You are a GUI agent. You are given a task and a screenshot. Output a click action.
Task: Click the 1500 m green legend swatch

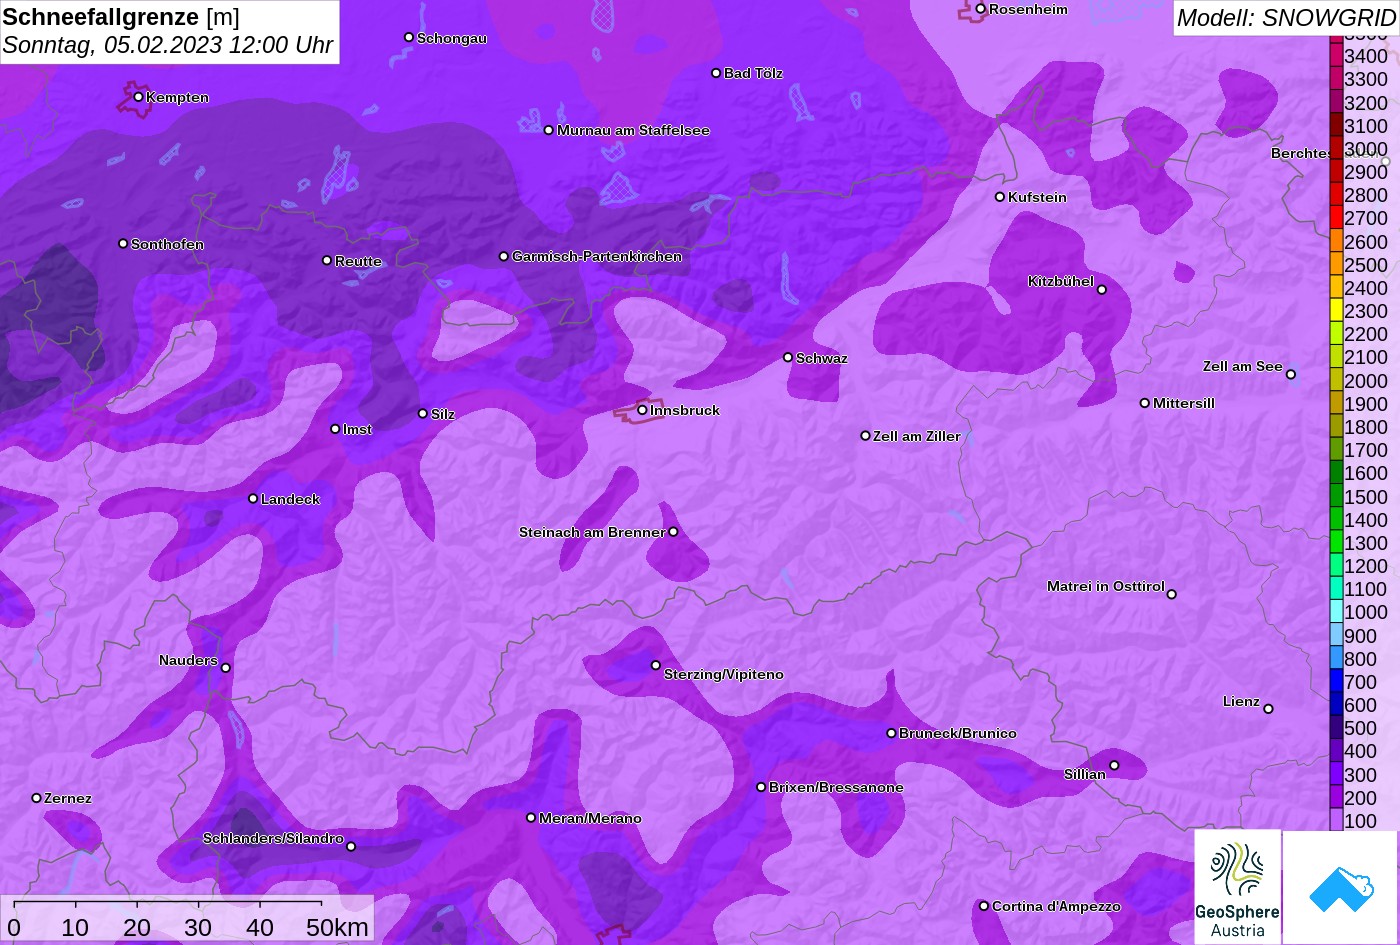pyautogui.click(x=1336, y=496)
